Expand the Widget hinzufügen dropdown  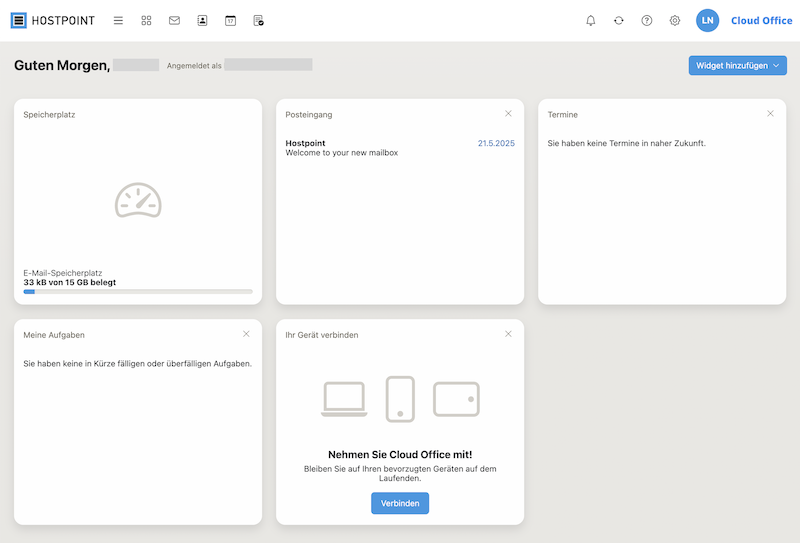click(x=738, y=65)
